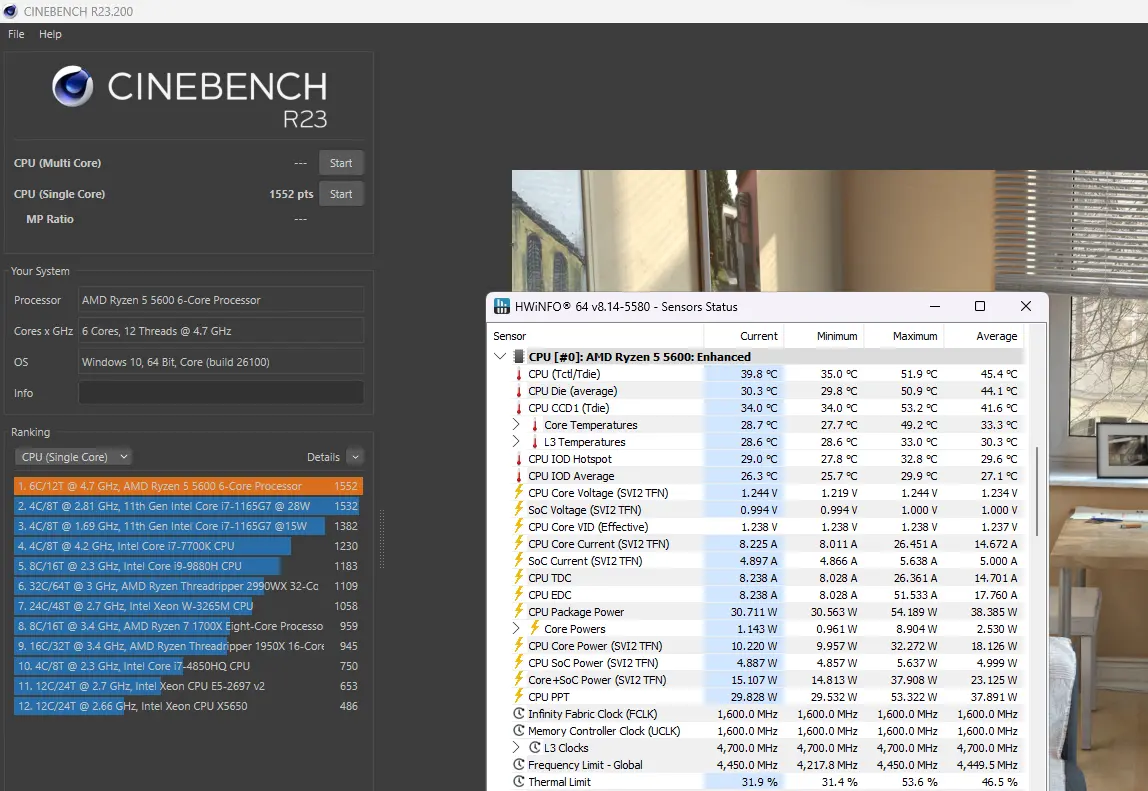Viewport: 1148px width, 791px height.
Task: Click the lightning icon for CPU Core VID
Action: [519, 526]
